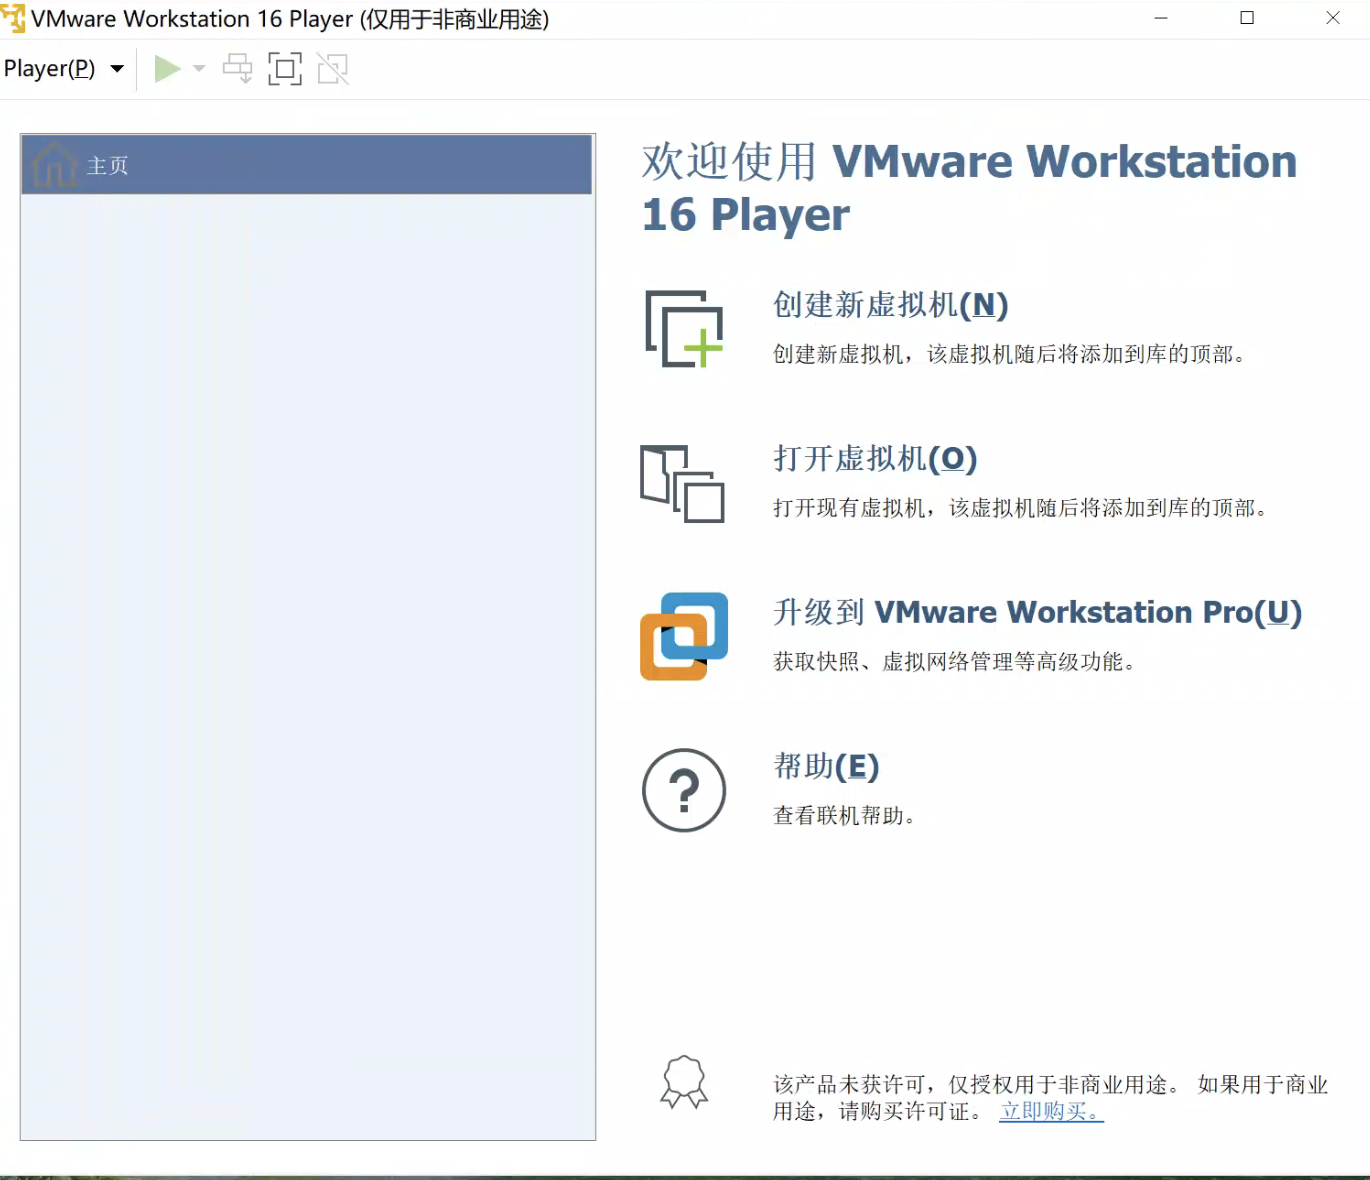The height and width of the screenshot is (1180, 1370).
Task: Expand the Player menu dropdown arrow
Action: 117,69
